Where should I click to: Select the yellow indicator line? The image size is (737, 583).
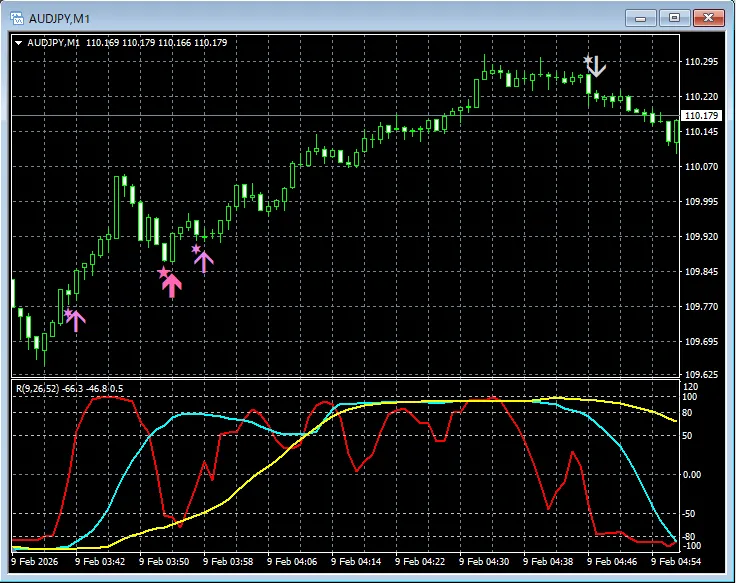click(250, 475)
